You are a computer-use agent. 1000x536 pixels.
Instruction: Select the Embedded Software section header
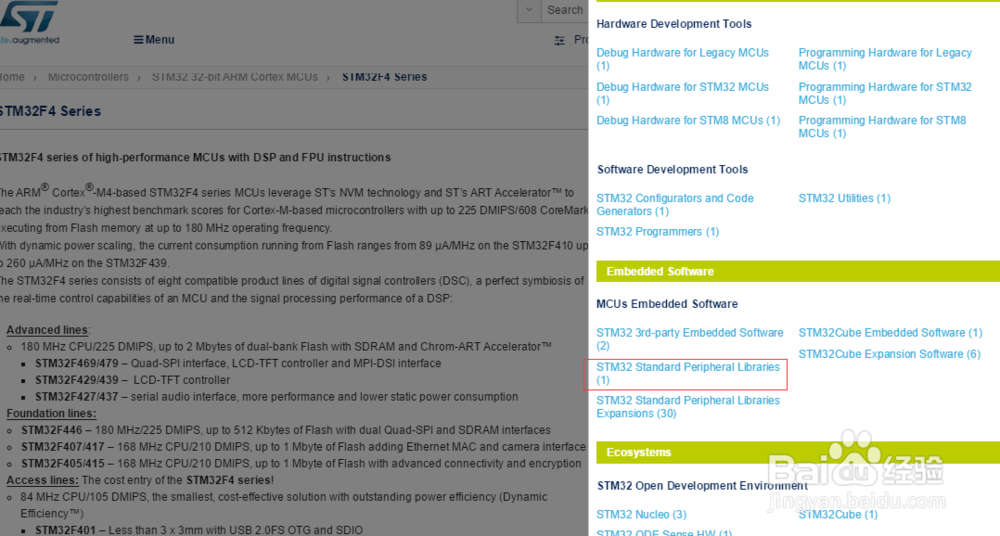(x=798, y=271)
